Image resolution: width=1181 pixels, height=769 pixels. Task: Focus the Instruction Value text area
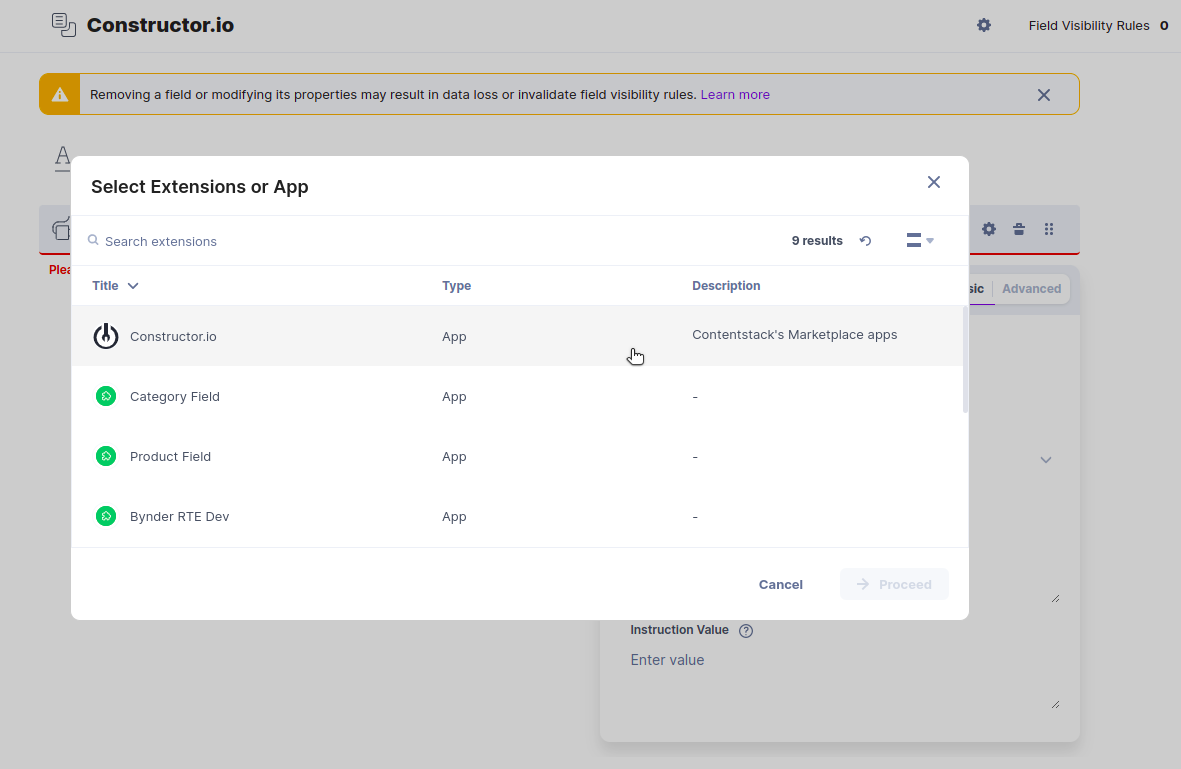tap(844, 679)
